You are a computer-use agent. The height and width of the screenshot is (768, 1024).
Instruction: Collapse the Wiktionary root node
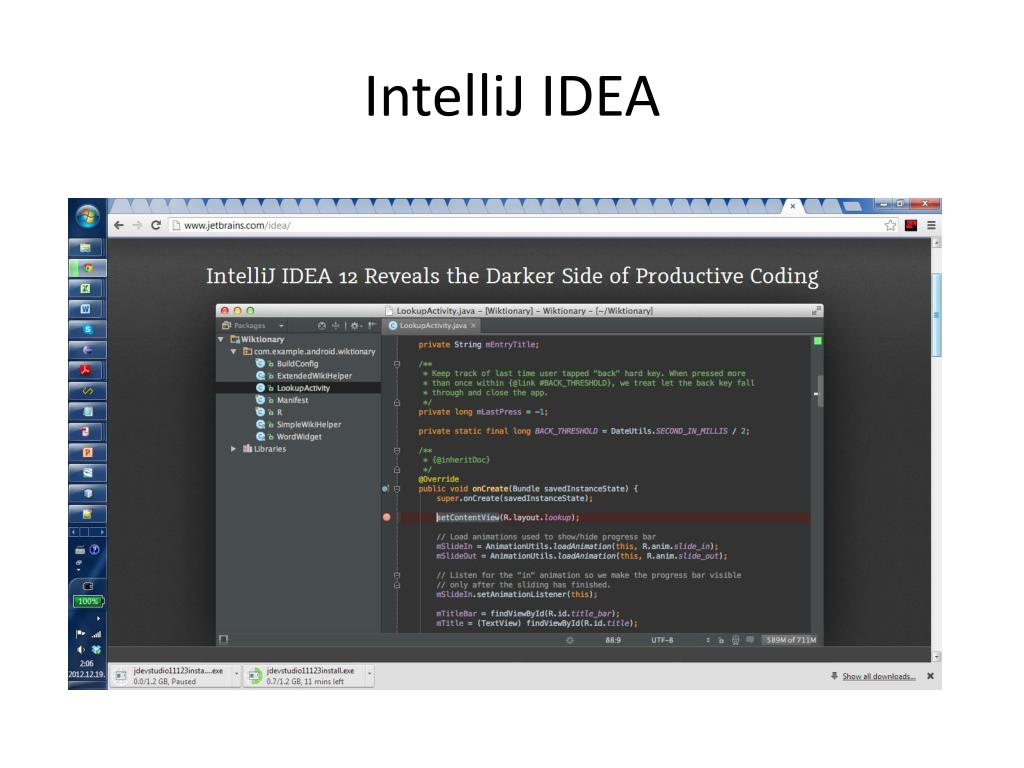coord(221,340)
